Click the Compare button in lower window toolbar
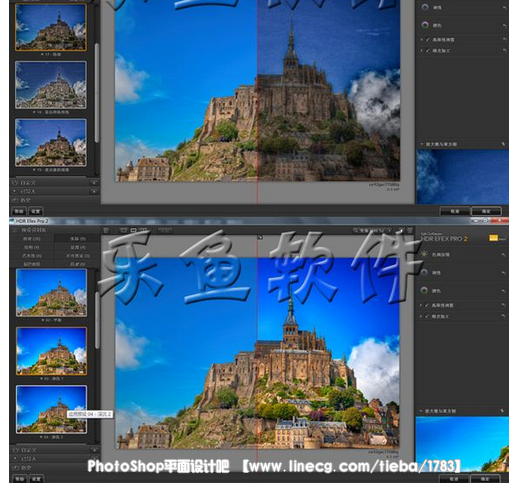This screenshot has width=511, height=483. click(165, 230)
